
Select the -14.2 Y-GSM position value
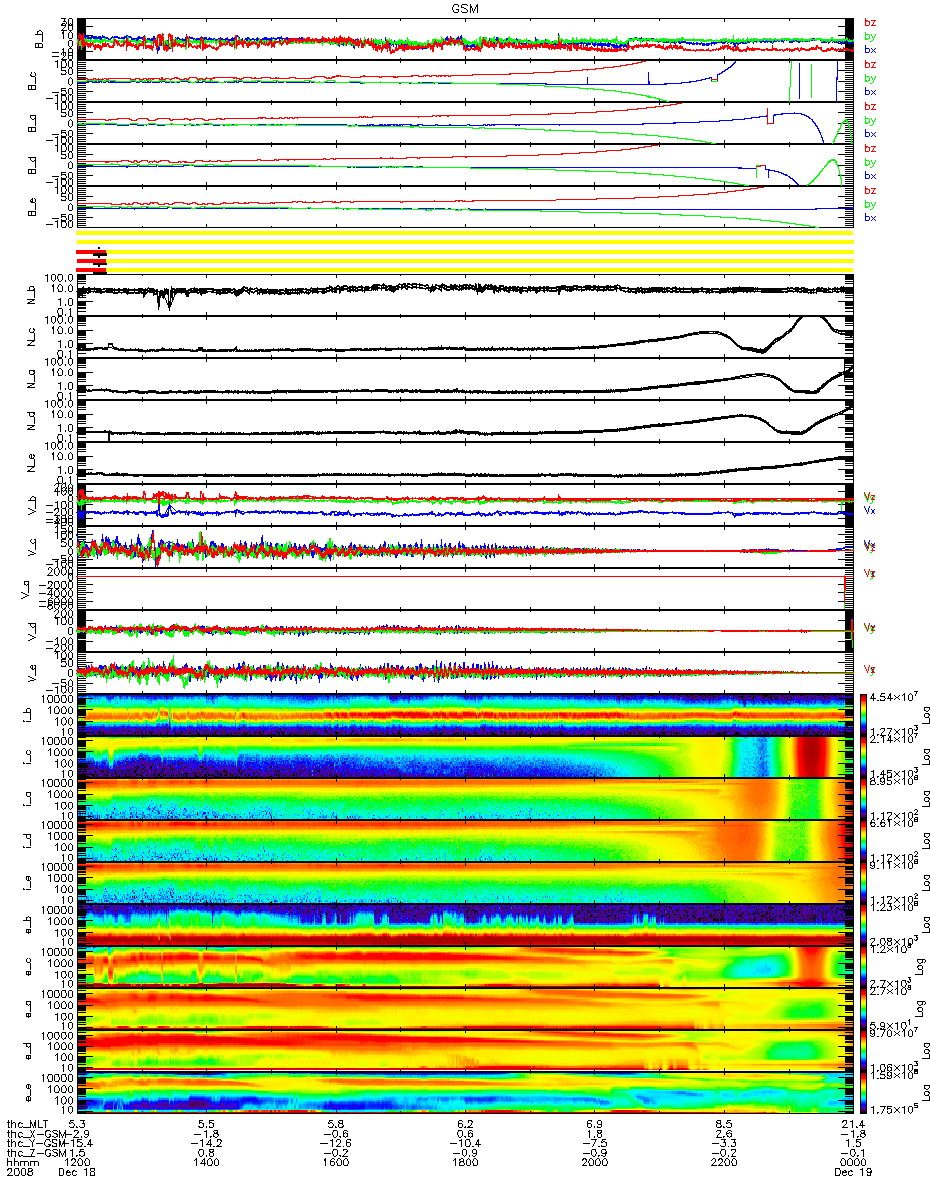206,1143
